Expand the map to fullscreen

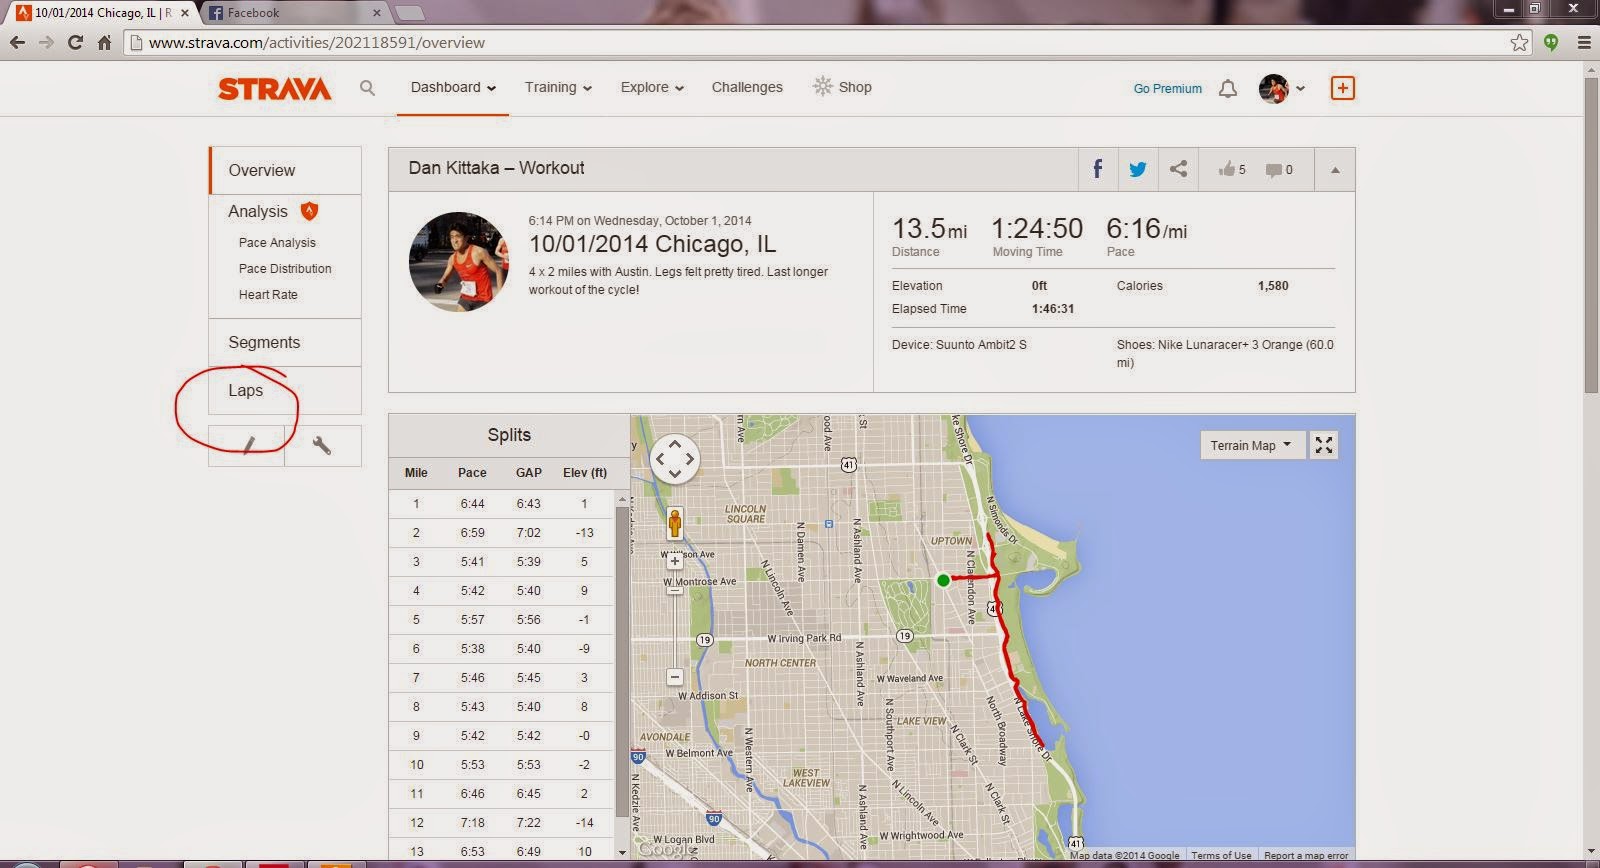(1324, 445)
